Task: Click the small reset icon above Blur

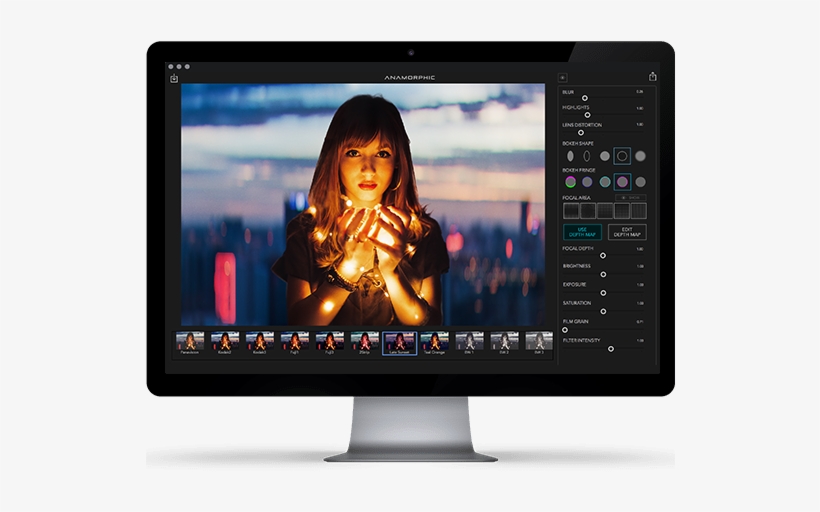Action: click(563, 77)
